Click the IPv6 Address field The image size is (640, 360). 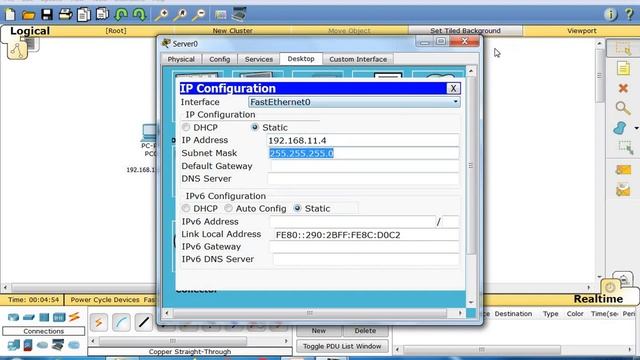tap(352, 222)
